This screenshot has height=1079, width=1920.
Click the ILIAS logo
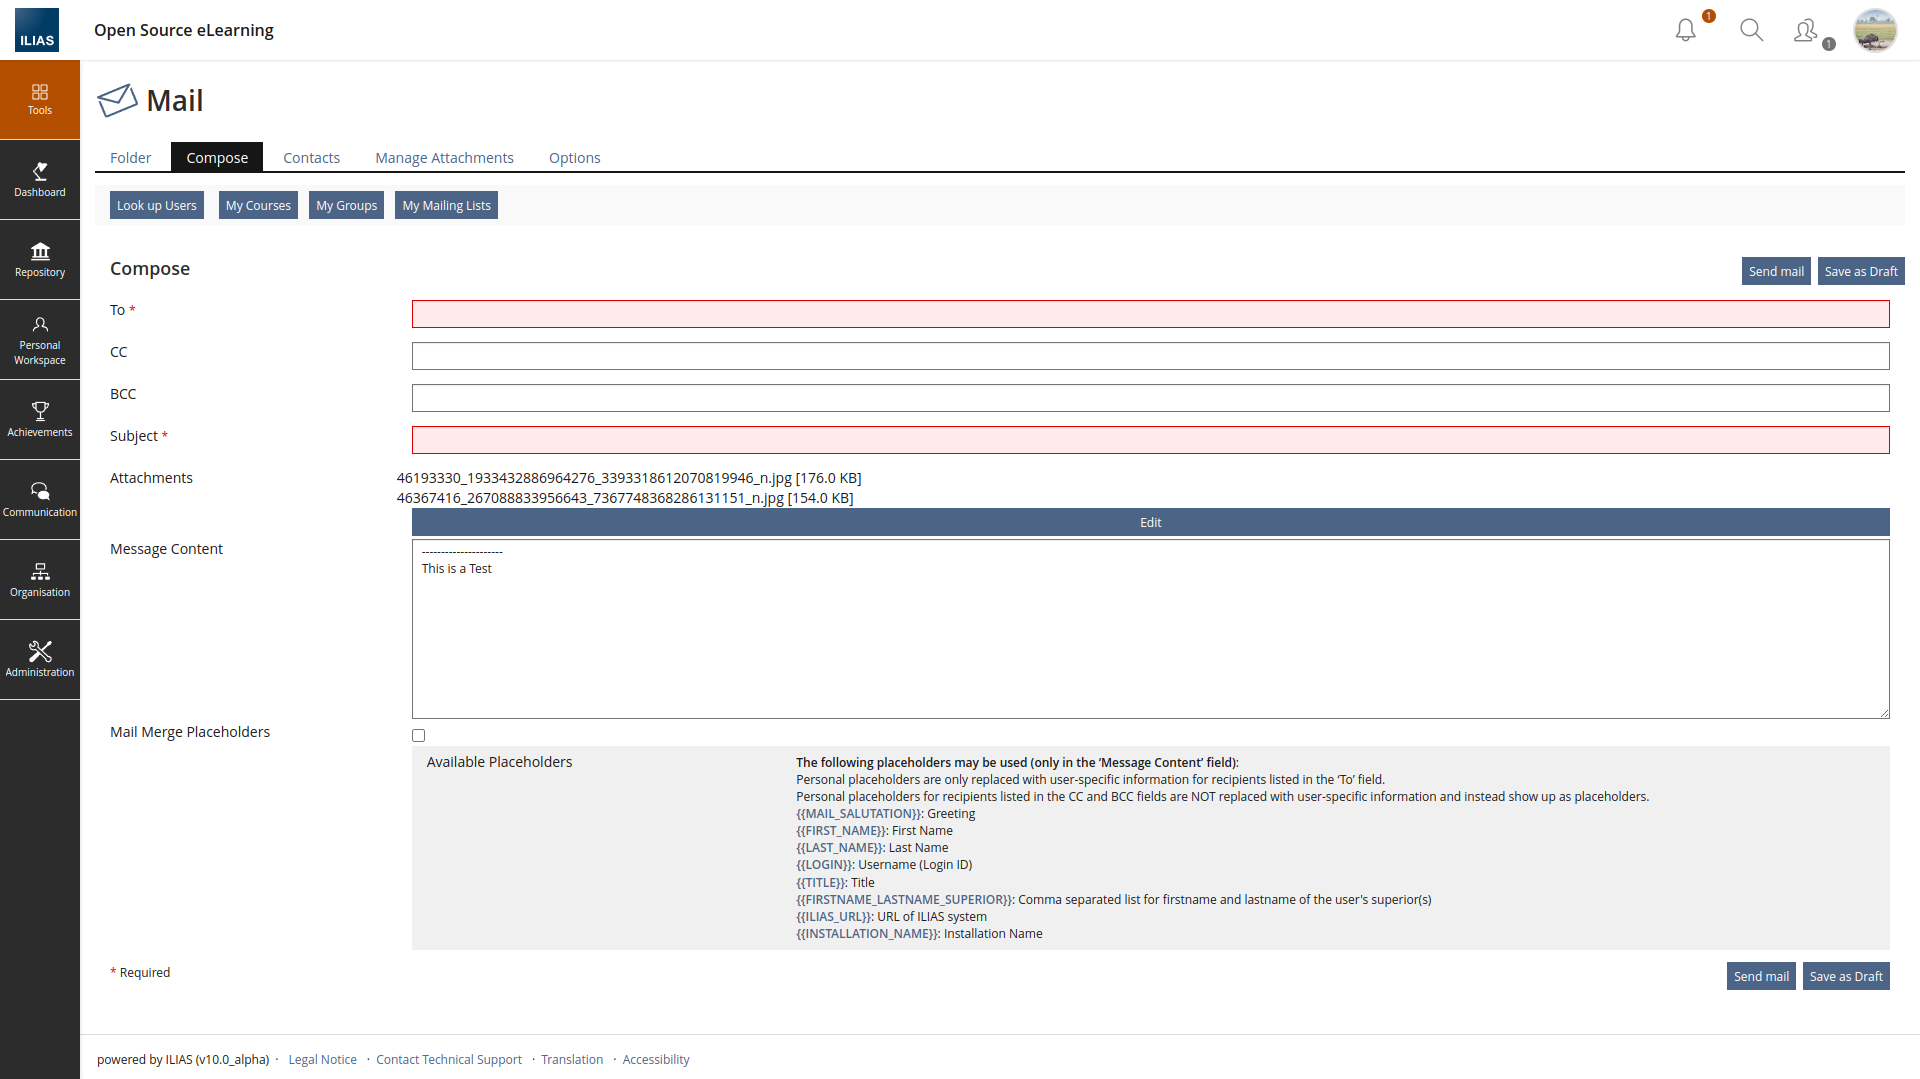[x=37, y=30]
